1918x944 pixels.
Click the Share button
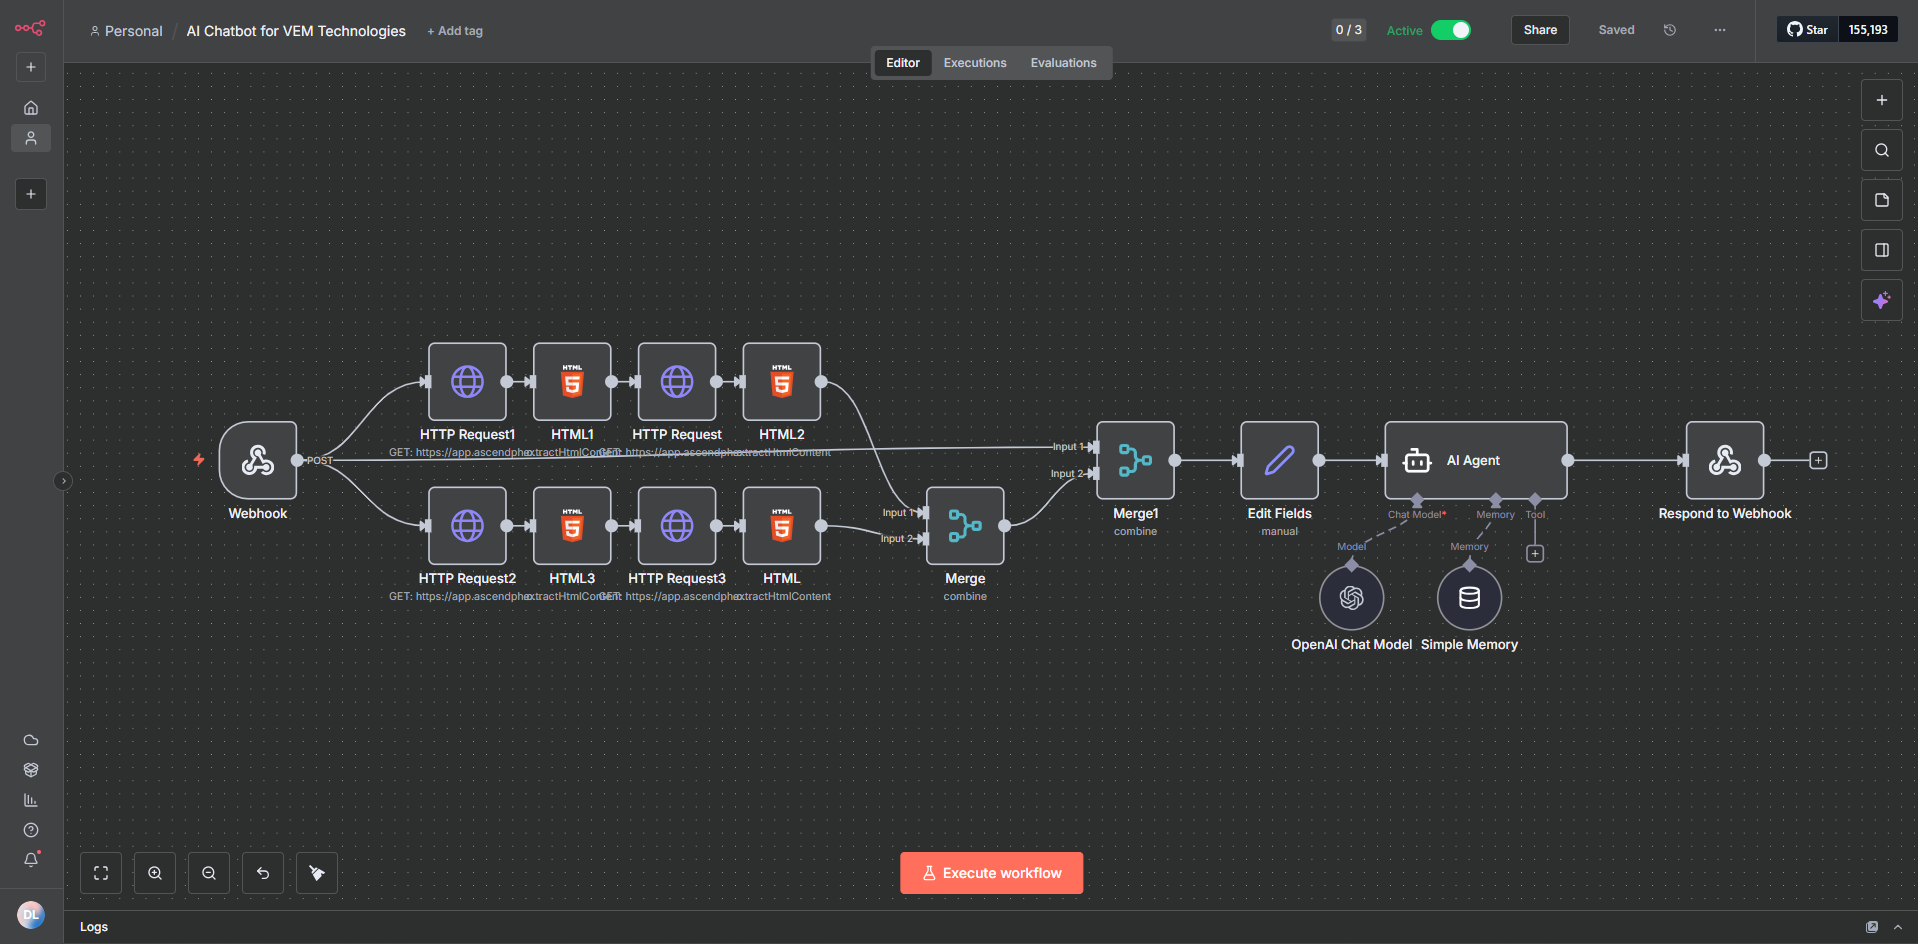click(x=1540, y=30)
